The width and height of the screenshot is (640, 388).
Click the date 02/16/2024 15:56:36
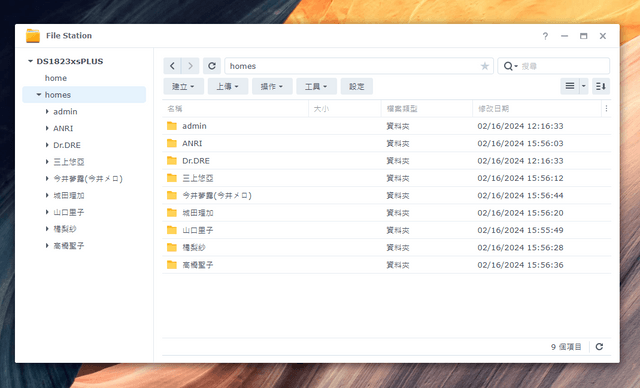[x=520, y=265]
